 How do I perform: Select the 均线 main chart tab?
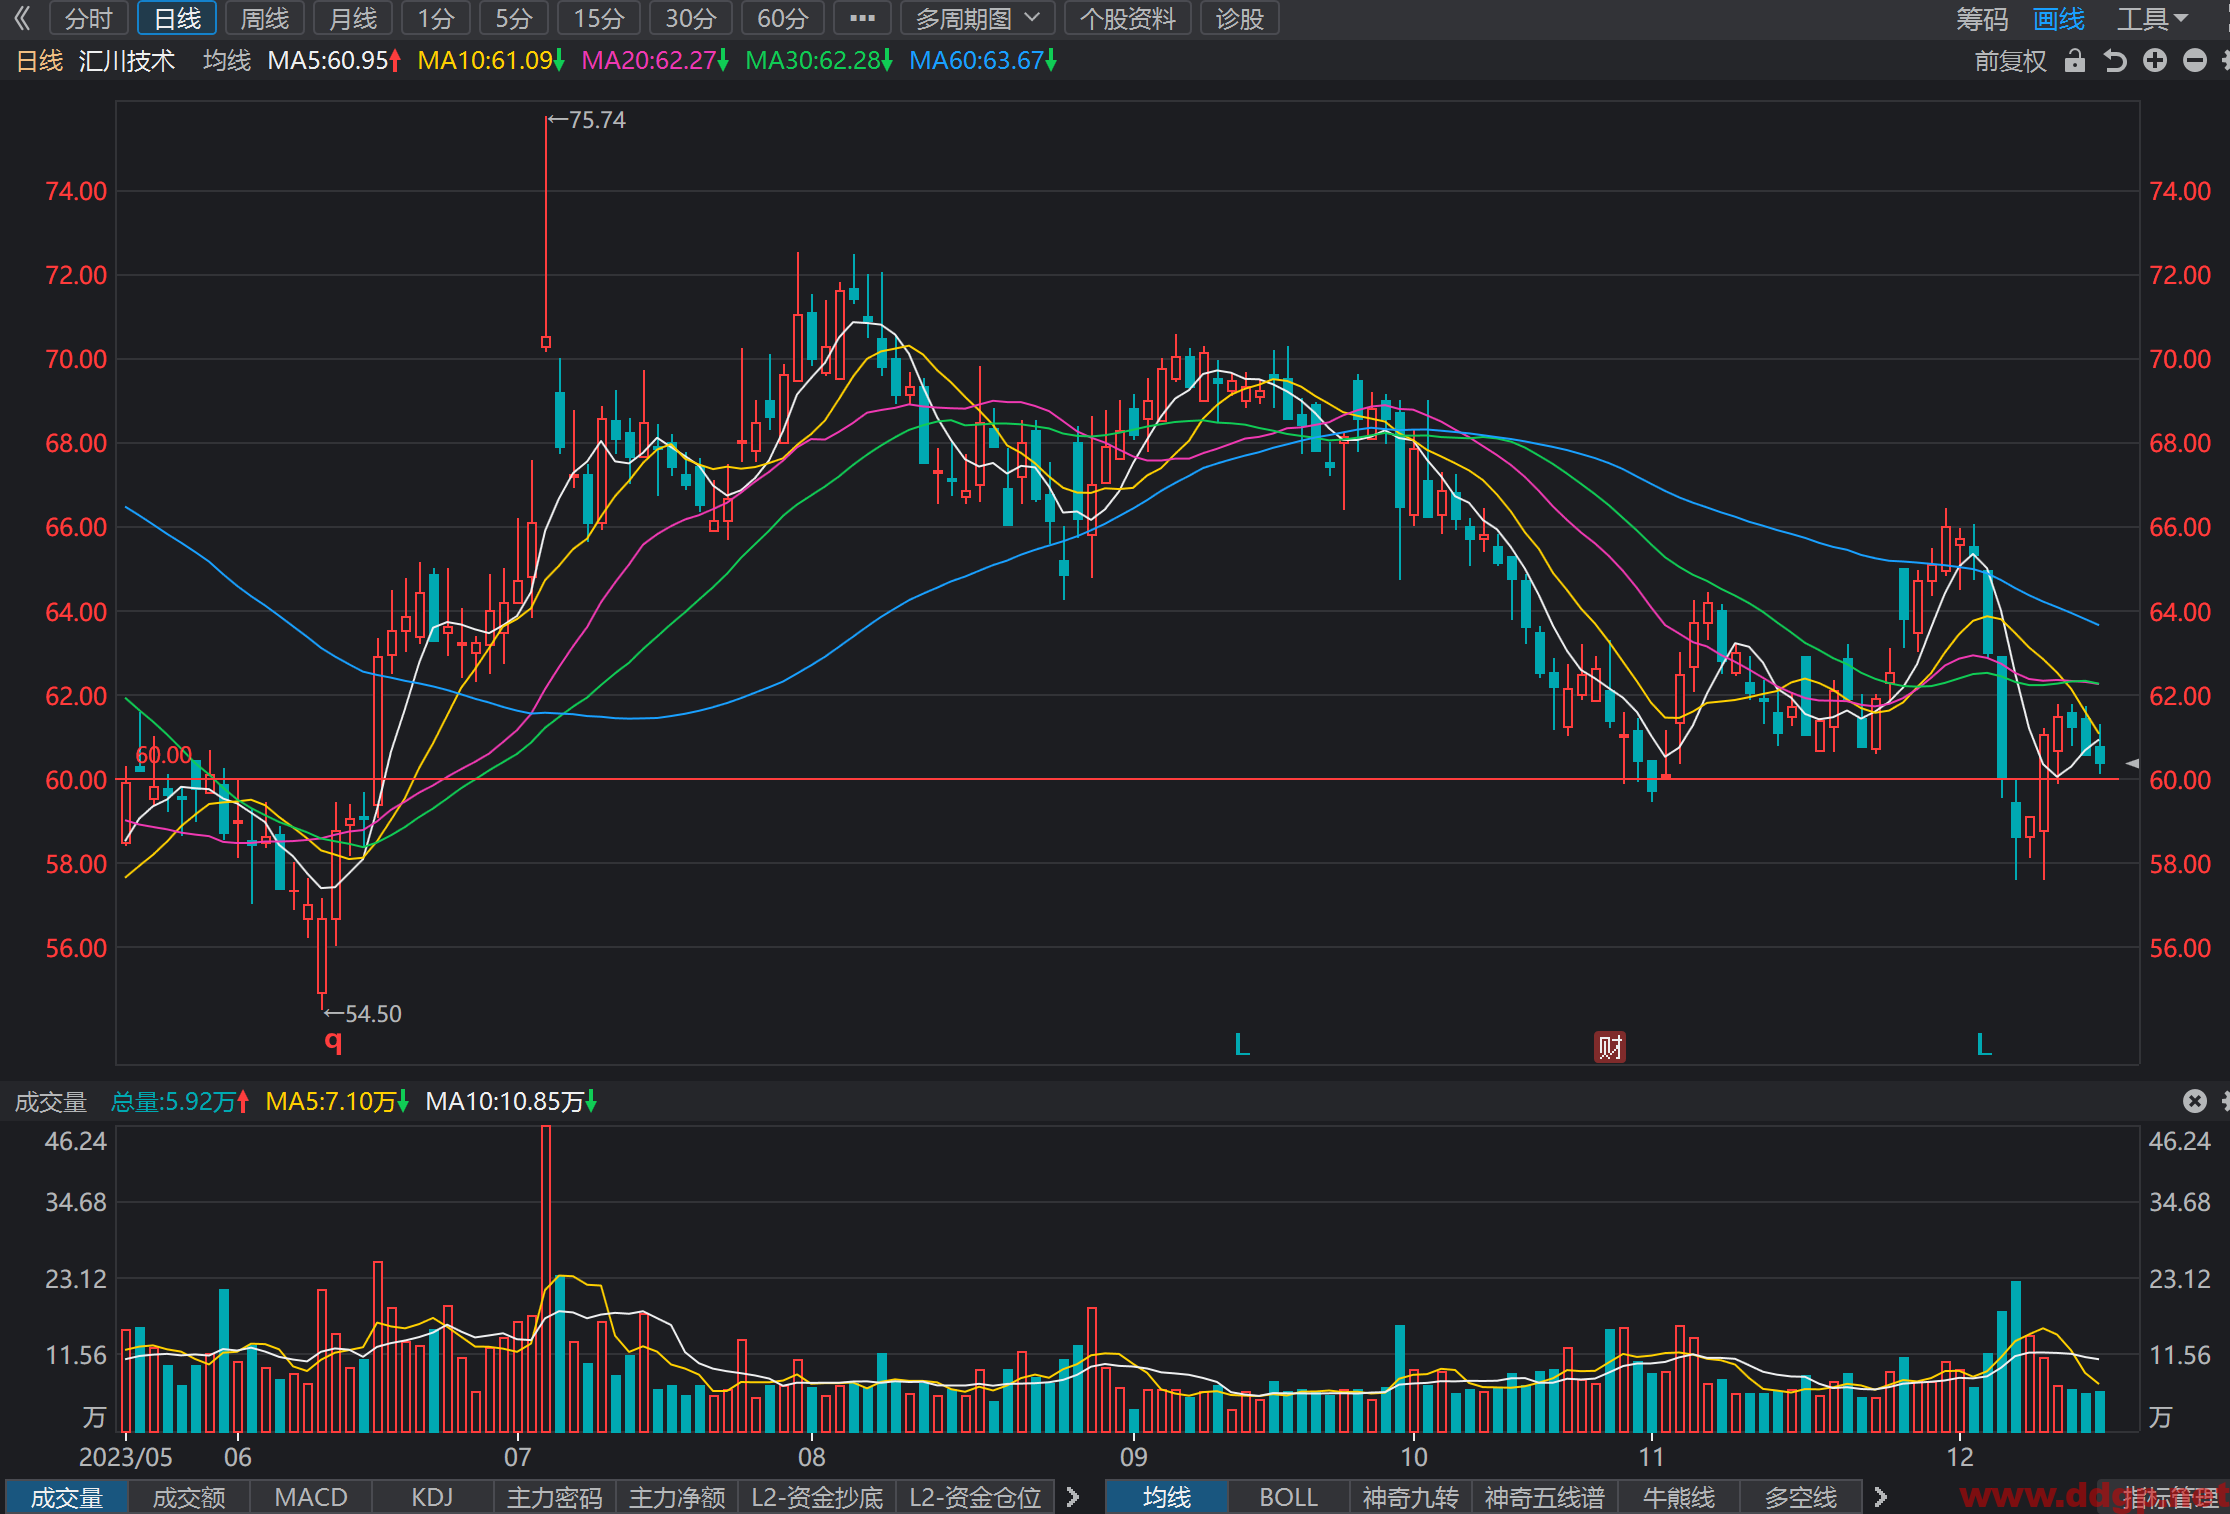coord(1167,1497)
